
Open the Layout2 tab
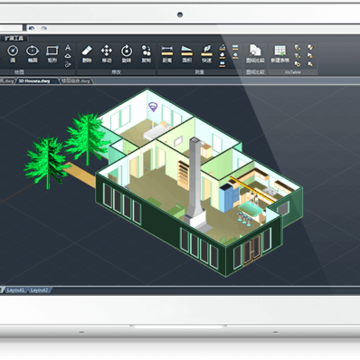39,290
